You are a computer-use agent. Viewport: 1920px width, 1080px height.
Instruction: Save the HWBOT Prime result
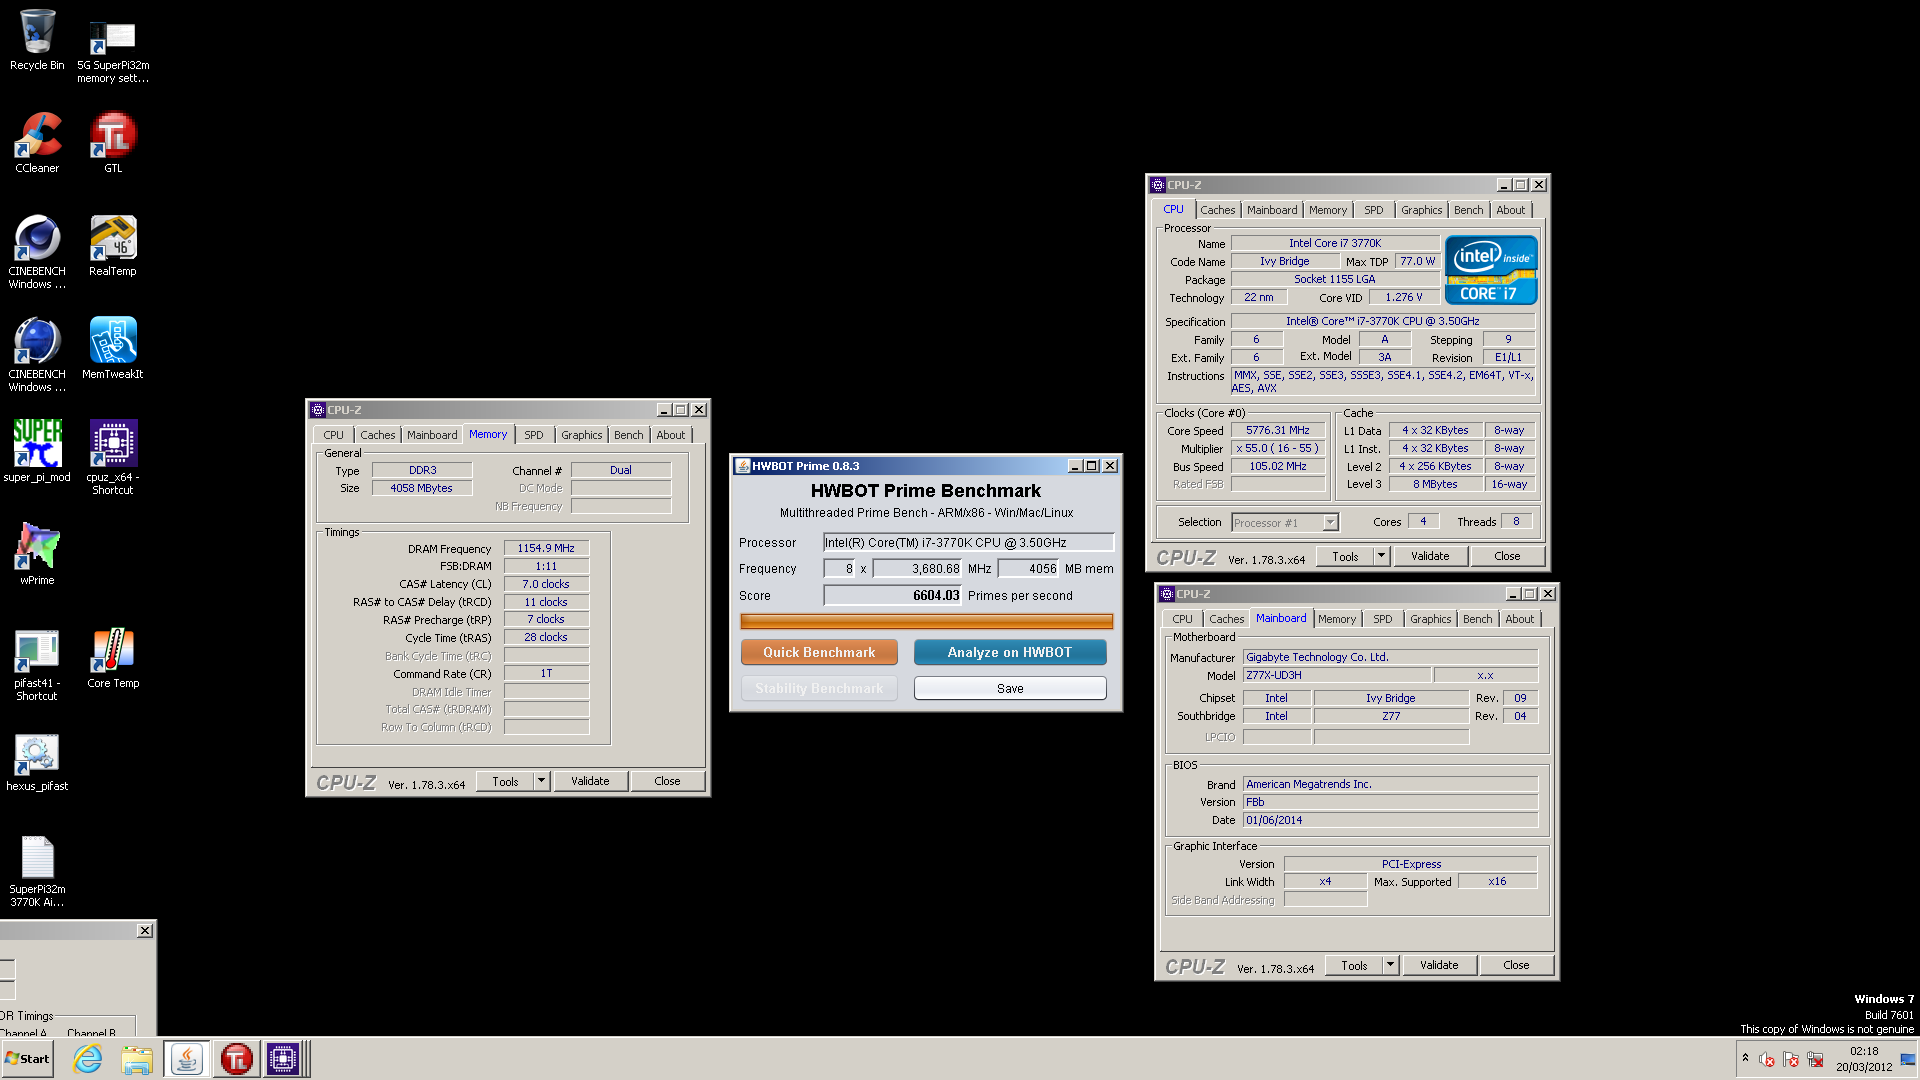pyautogui.click(x=1010, y=688)
